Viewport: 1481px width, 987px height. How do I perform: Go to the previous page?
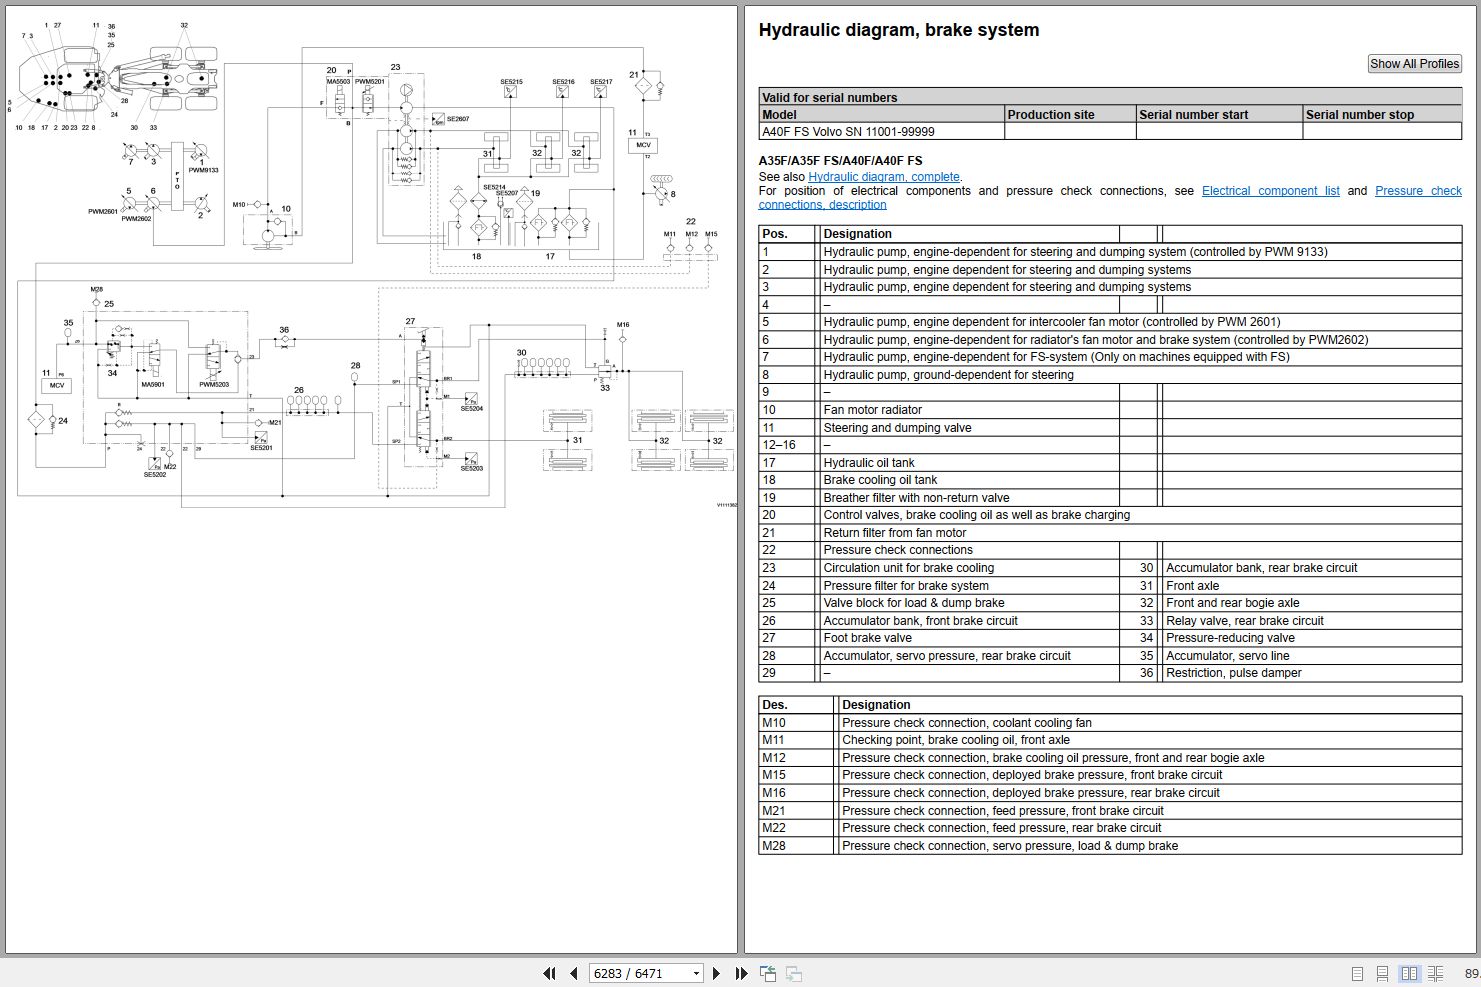[574, 973]
